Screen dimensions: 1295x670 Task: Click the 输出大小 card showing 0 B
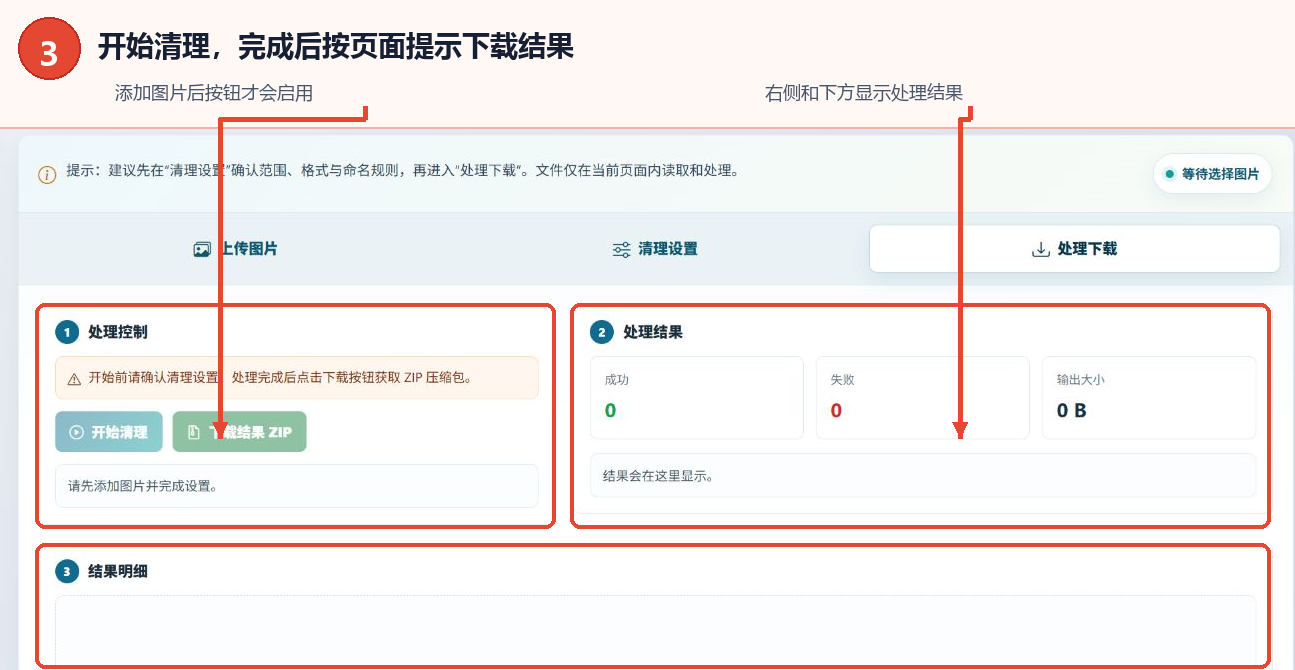click(1149, 397)
